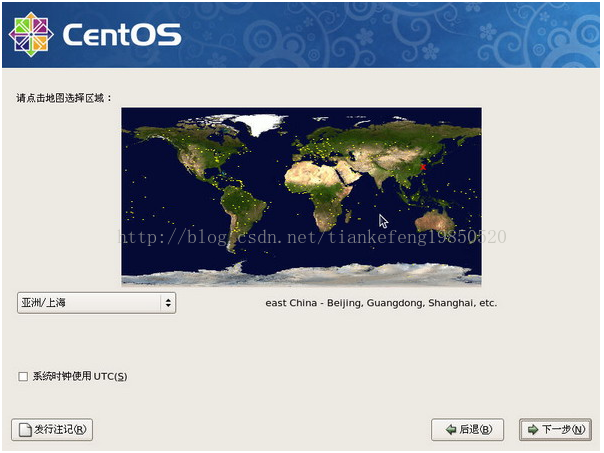Go back with the 后退 button

pos(467,430)
